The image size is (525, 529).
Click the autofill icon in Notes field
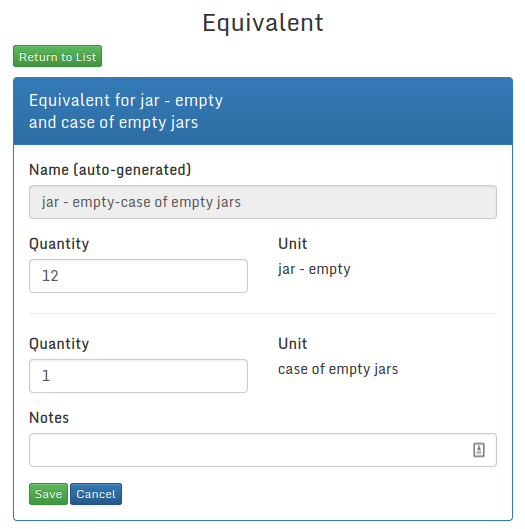pos(479,450)
